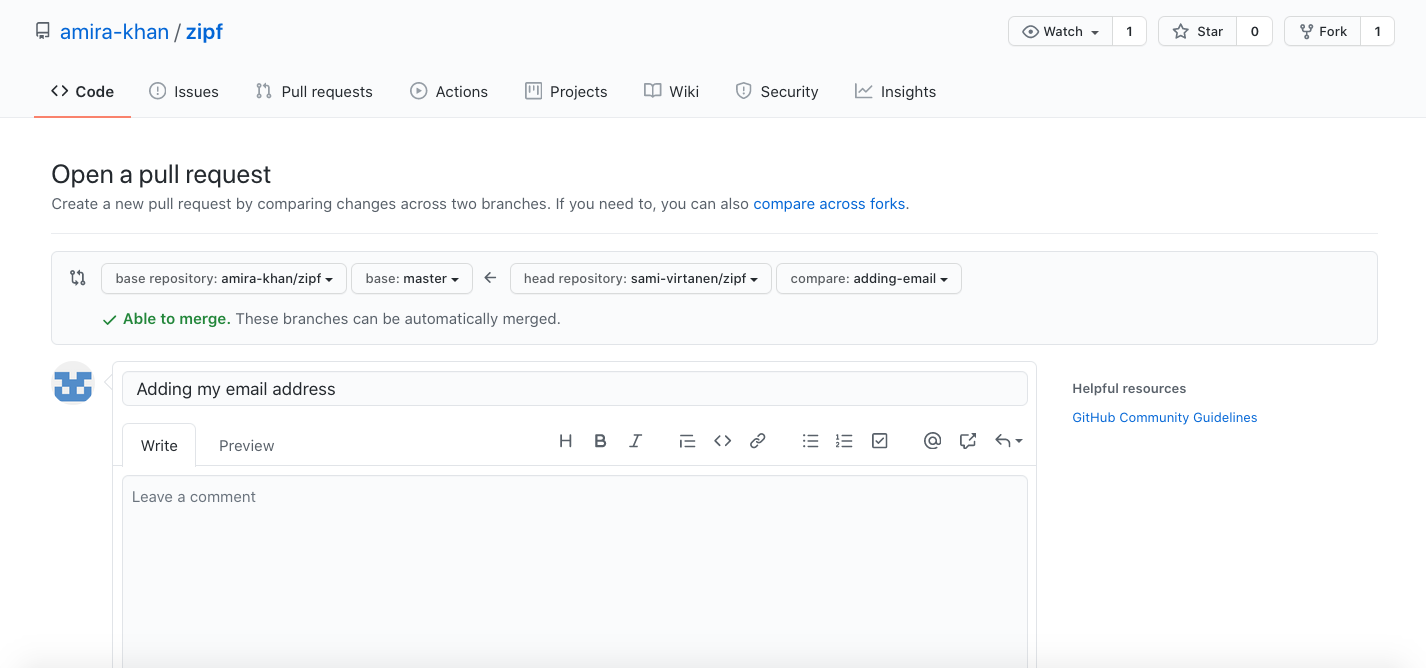Click the Watch button
This screenshot has height=668, width=1426.
[x=1060, y=31]
